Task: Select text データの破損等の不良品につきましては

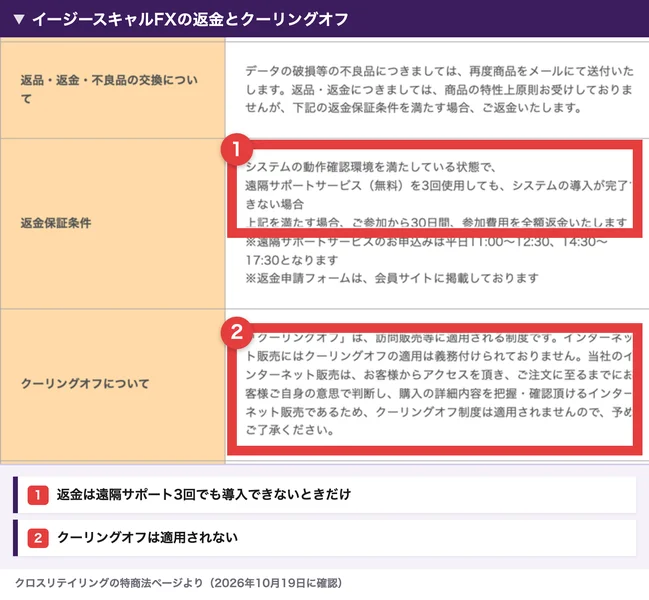Action: click(349, 72)
